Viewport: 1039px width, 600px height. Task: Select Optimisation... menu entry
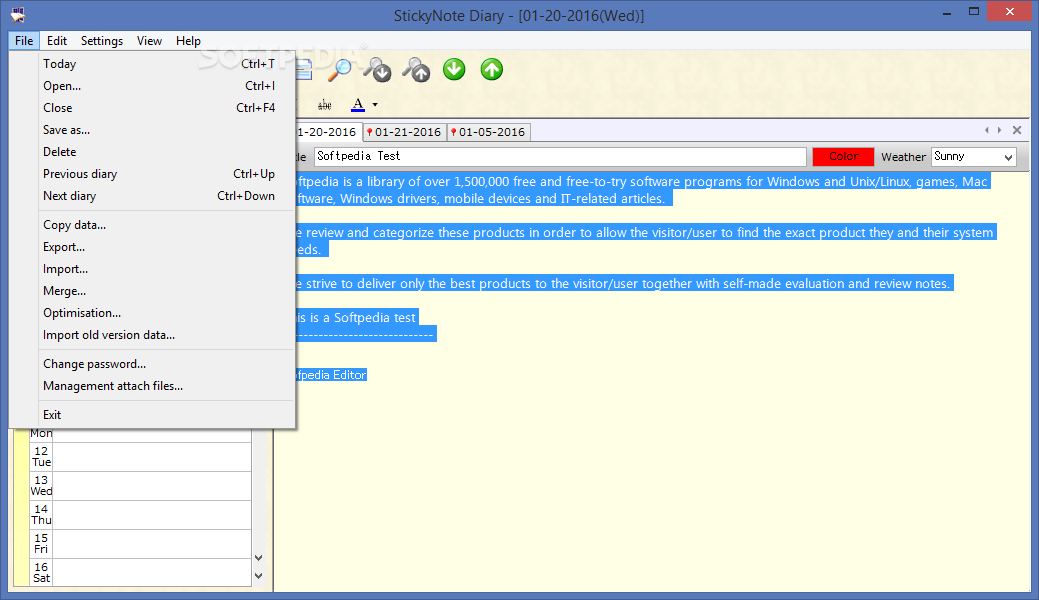[x=159, y=313]
